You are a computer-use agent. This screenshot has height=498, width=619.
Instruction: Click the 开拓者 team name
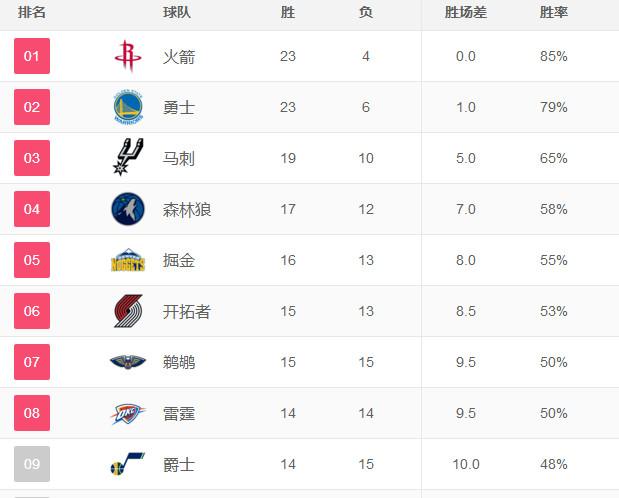pyautogui.click(x=187, y=312)
